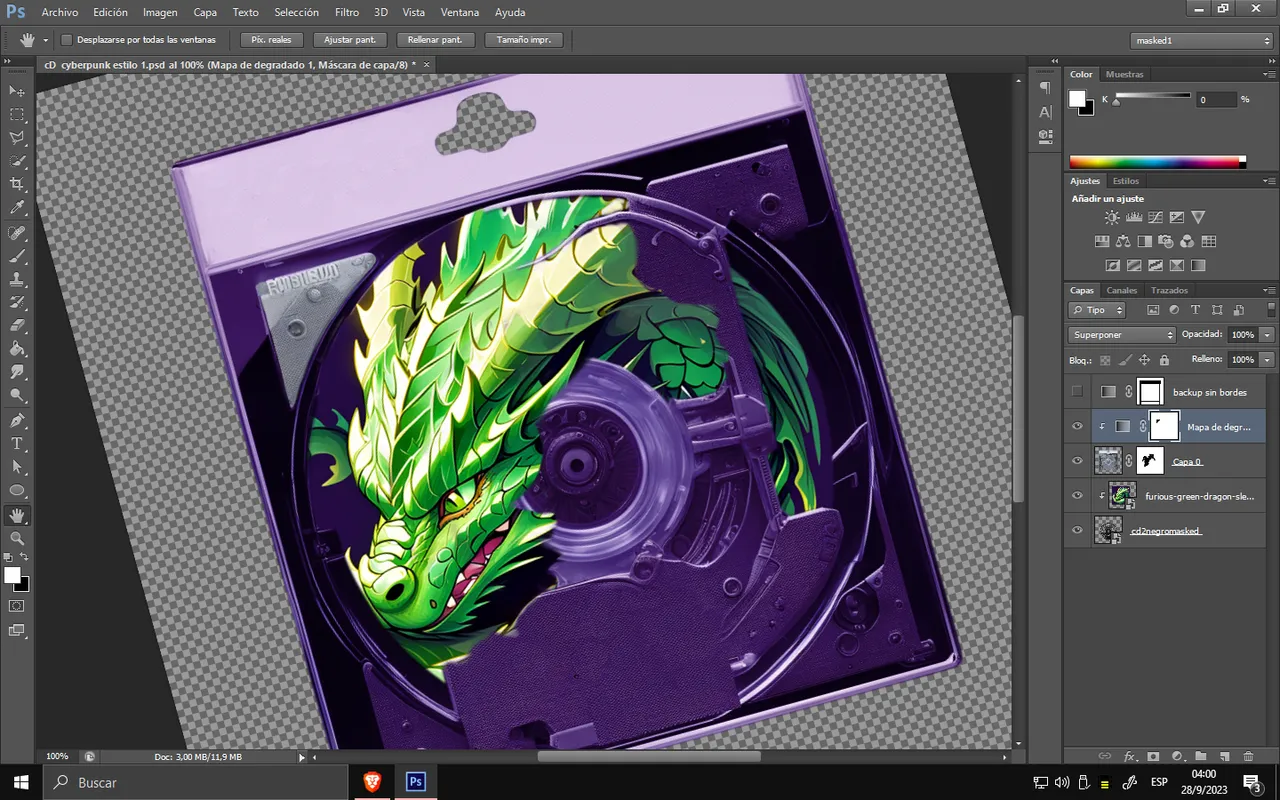Check 'Desplazarse por todas las ventanas'
This screenshot has width=1280, height=800.
pyautogui.click(x=67, y=40)
